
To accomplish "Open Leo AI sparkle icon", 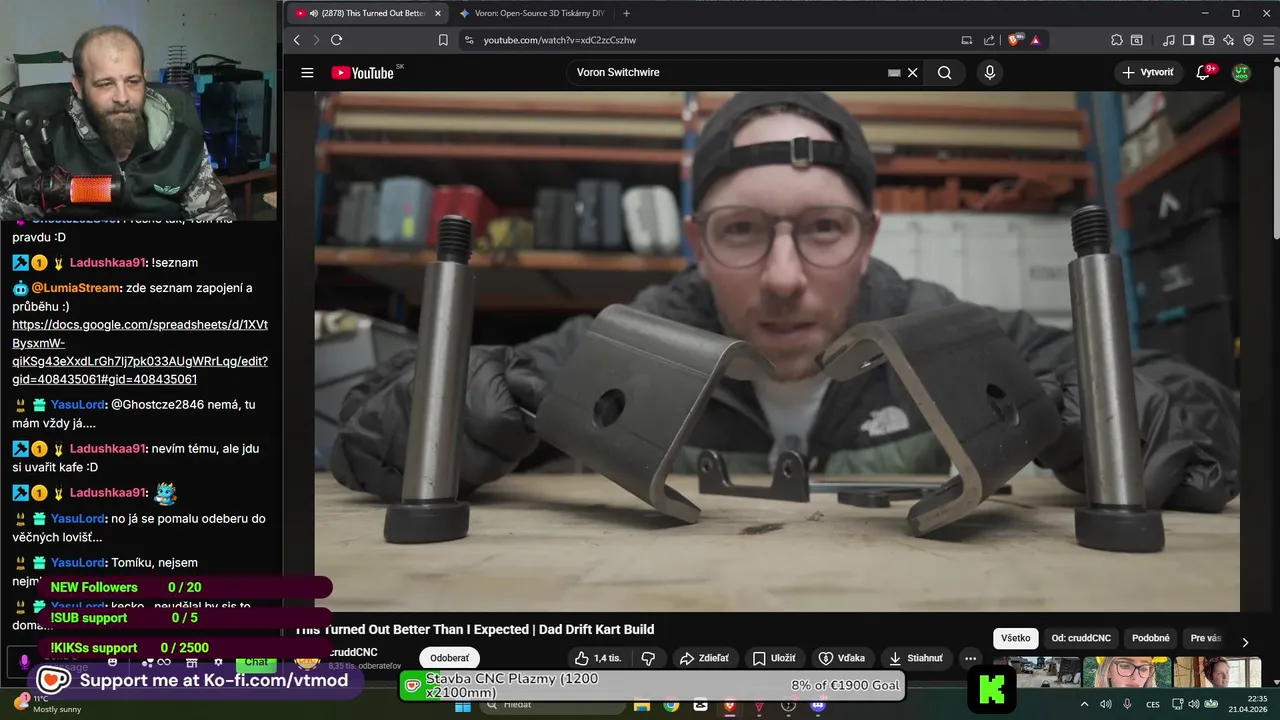I will point(1228,40).
